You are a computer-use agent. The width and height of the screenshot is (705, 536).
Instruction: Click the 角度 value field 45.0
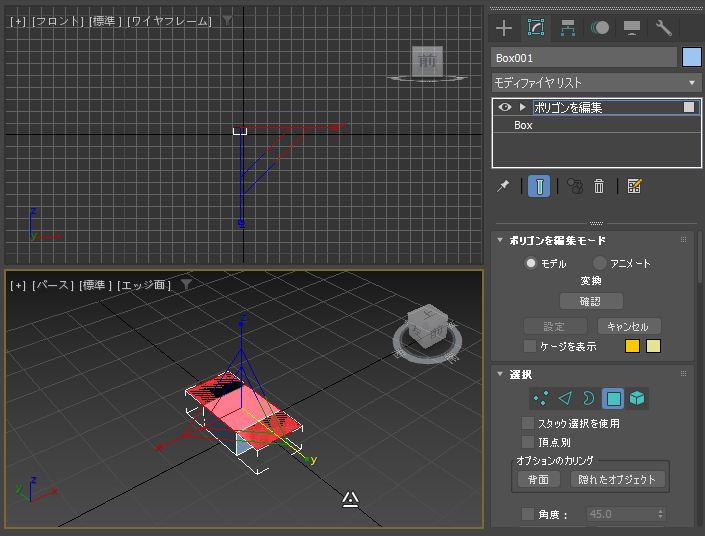click(621, 514)
